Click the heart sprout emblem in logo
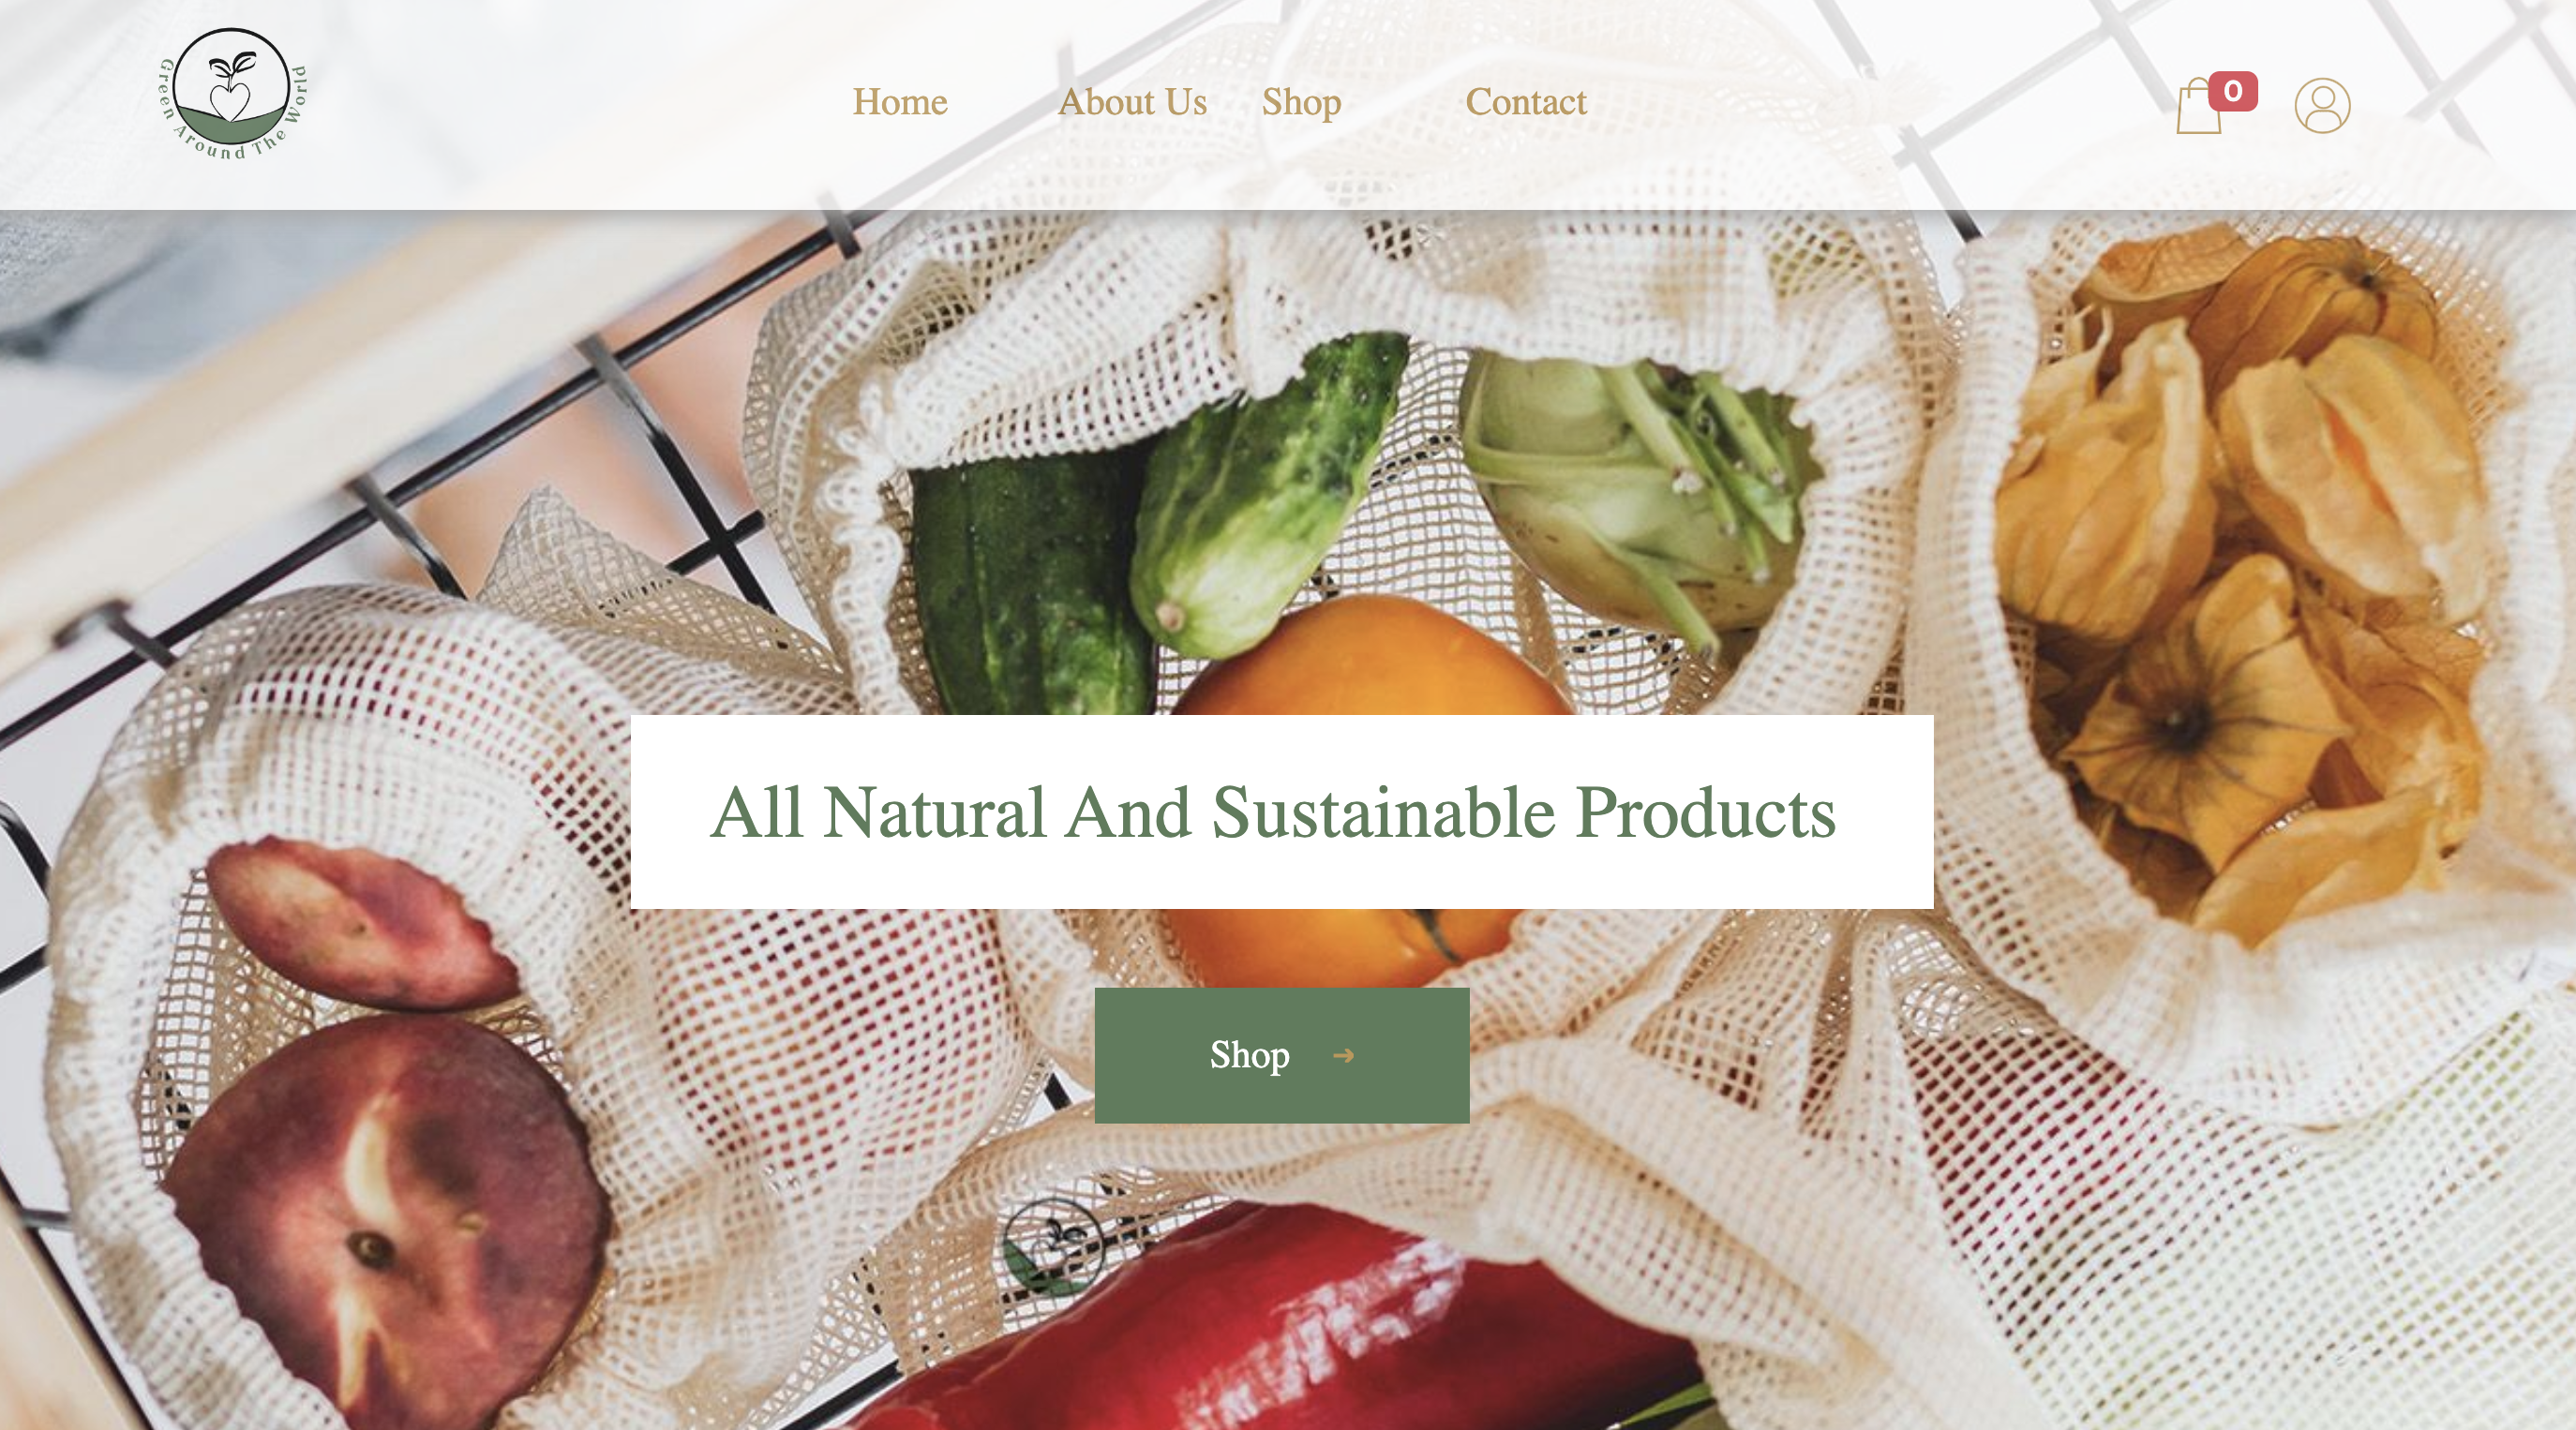The height and width of the screenshot is (1430, 2576). click(x=231, y=86)
